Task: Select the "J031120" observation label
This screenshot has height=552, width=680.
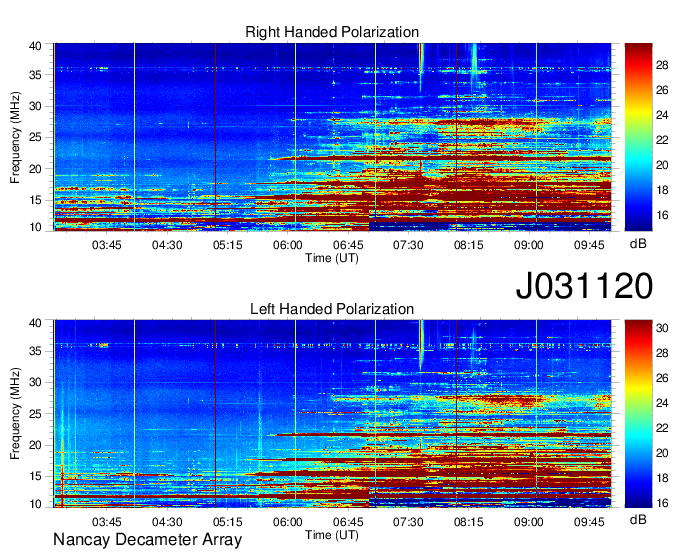Action: tap(584, 285)
